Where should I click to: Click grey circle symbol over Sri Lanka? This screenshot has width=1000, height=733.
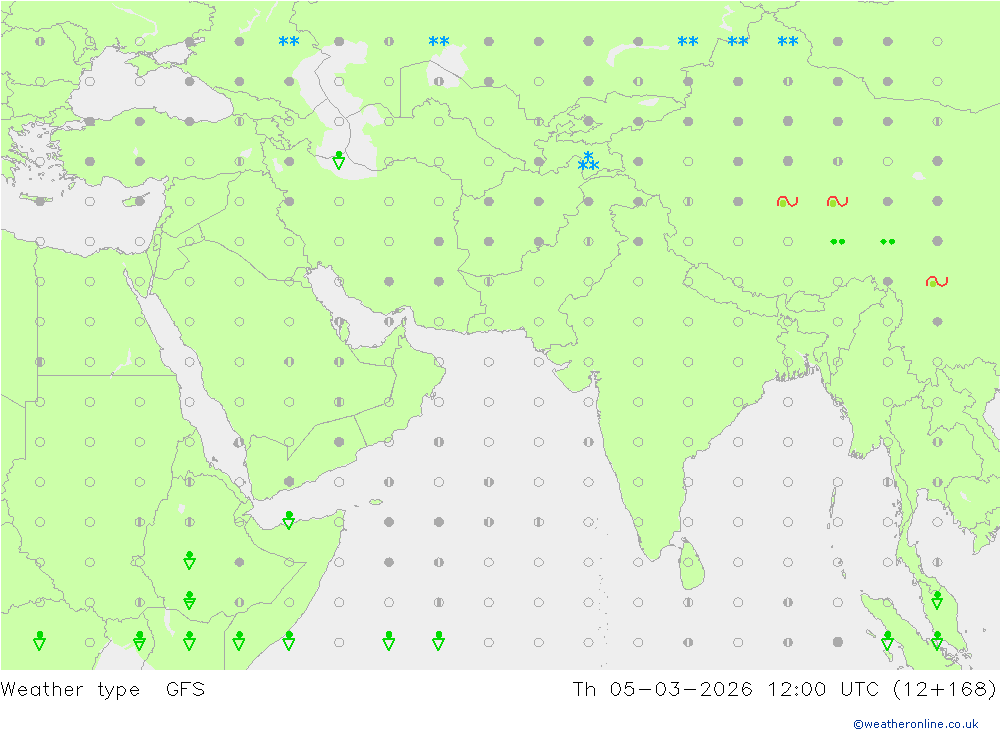pyautogui.click(x=688, y=562)
